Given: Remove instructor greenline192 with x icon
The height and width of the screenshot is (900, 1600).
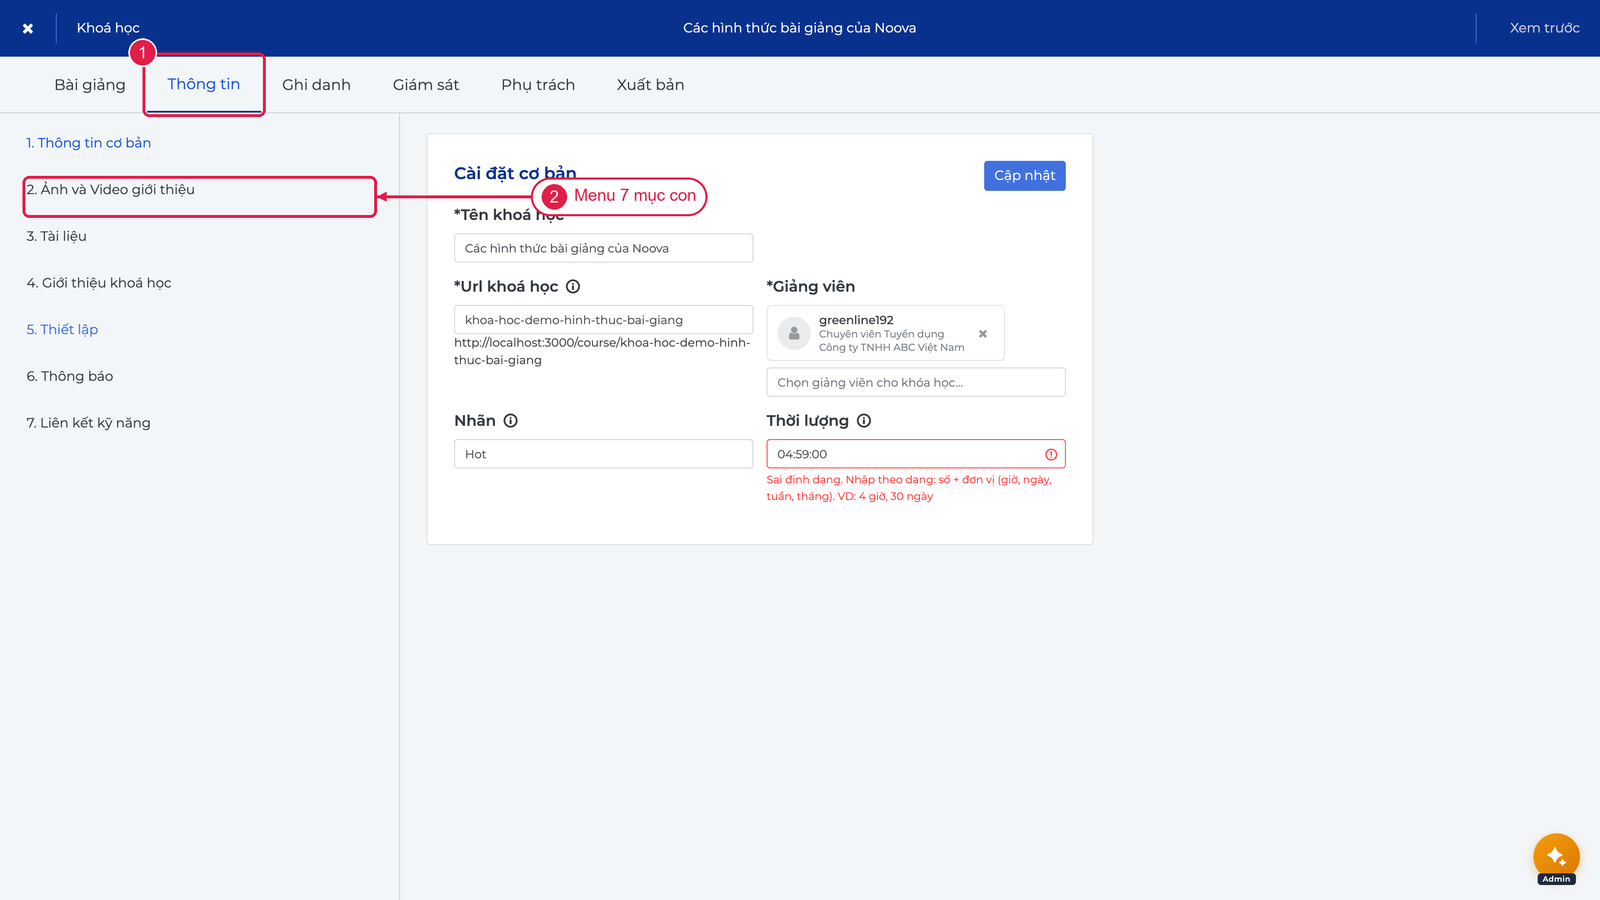Looking at the screenshot, I should point(983,334).
